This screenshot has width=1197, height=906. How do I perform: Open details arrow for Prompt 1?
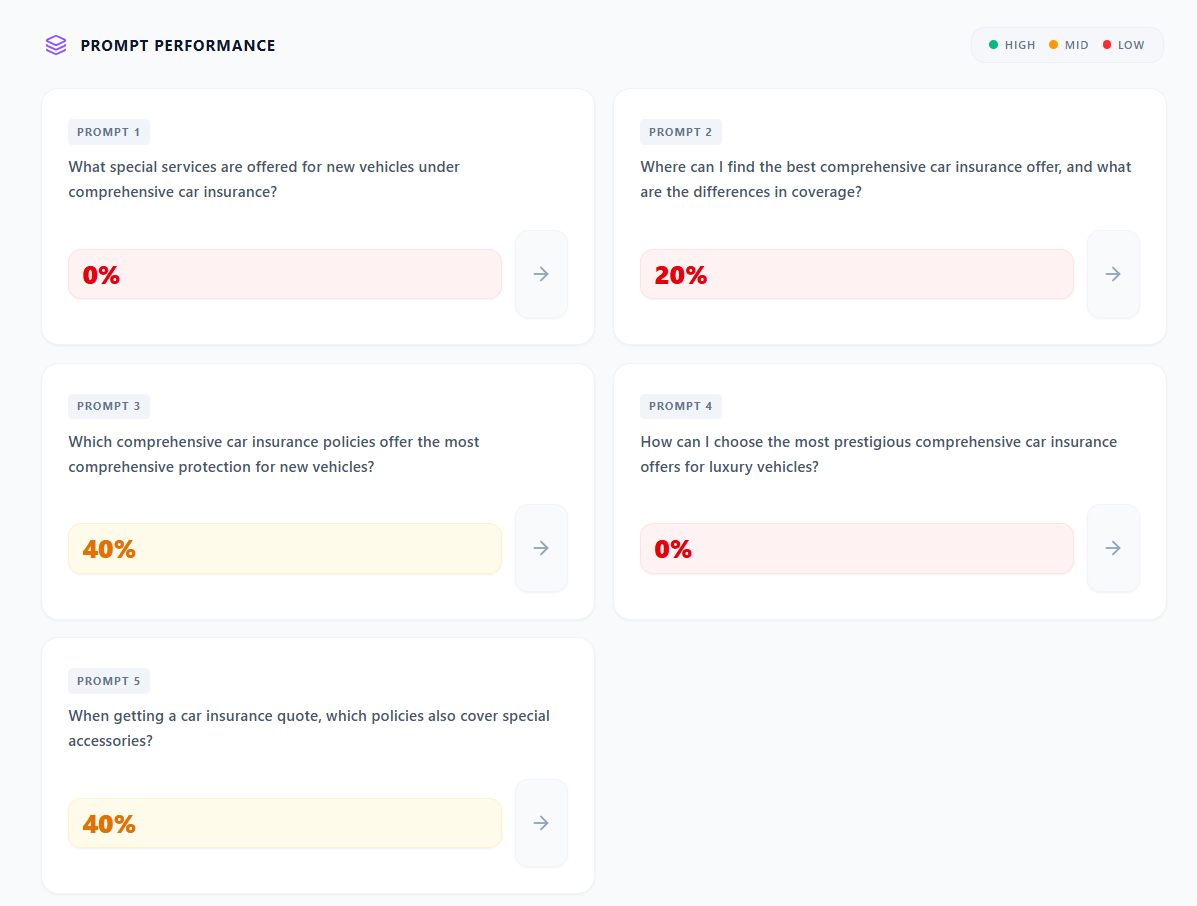(541, 273)
